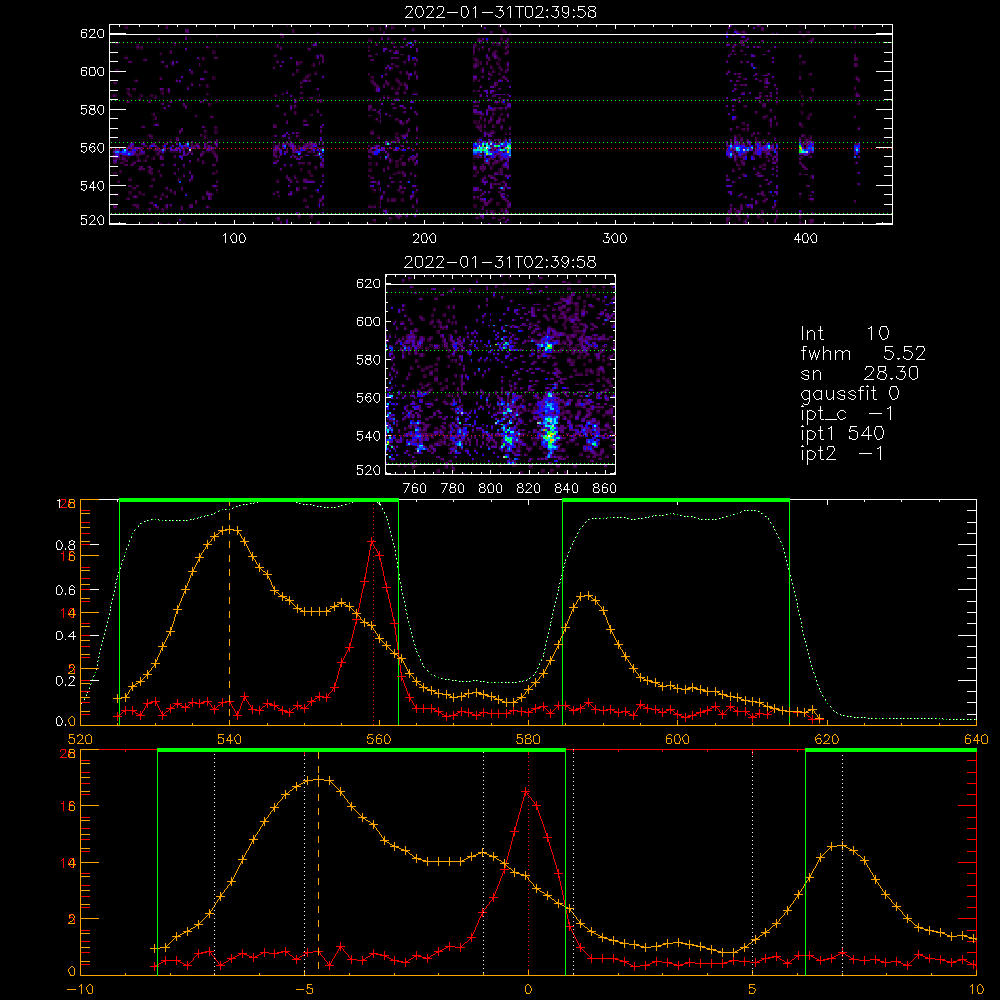
Task: Click the red curve peak at 0 in the bottom plot
Action: 527,792
